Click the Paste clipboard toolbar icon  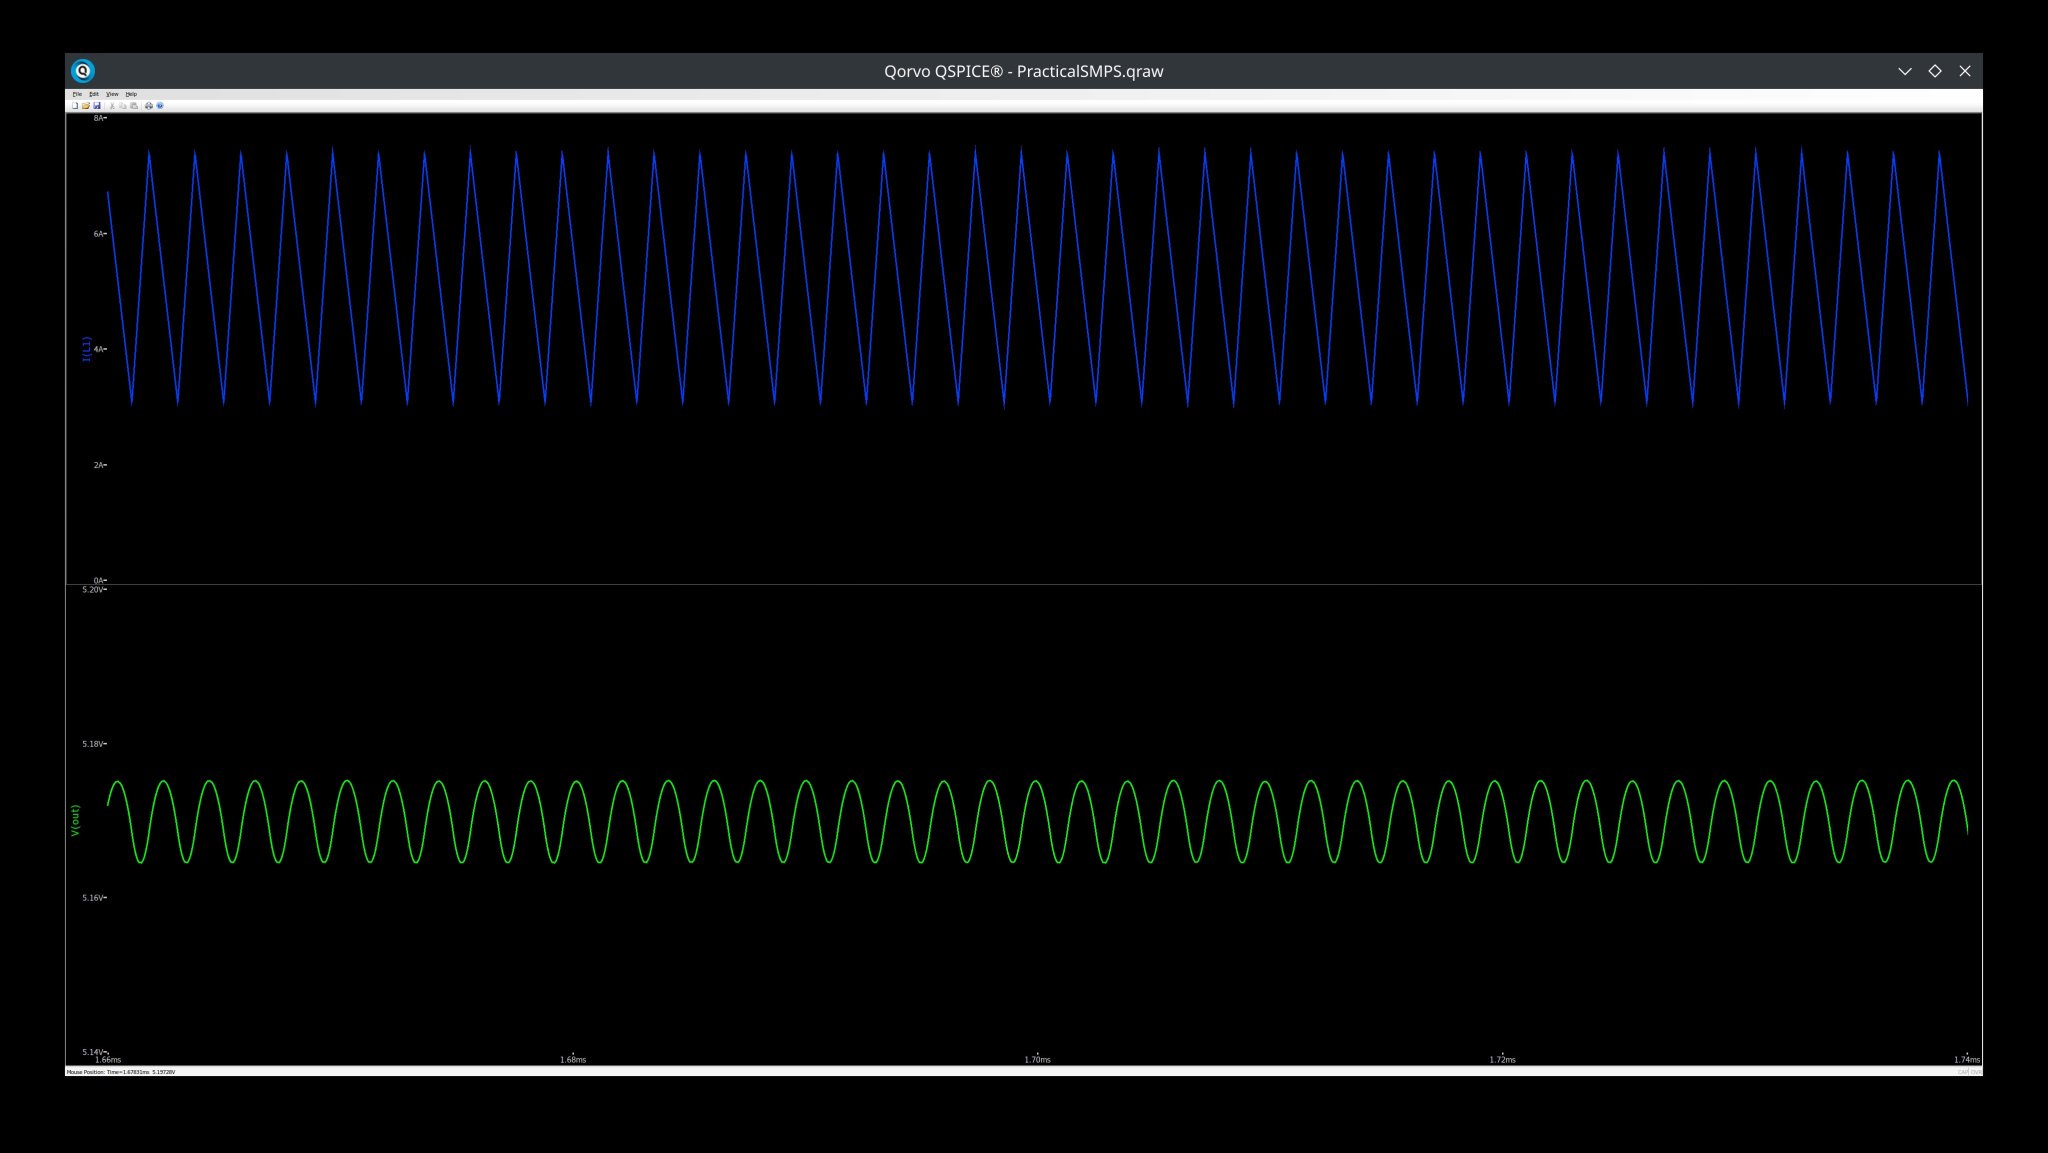tap(134, 105)
